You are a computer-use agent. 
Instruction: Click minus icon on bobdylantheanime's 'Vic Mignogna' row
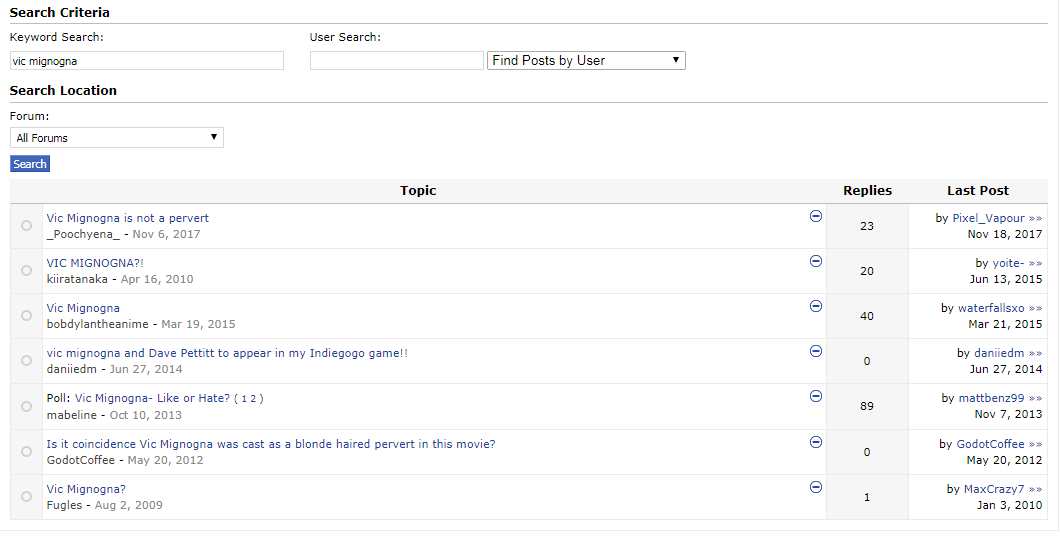pyautogui.click(x=816, y=306)
